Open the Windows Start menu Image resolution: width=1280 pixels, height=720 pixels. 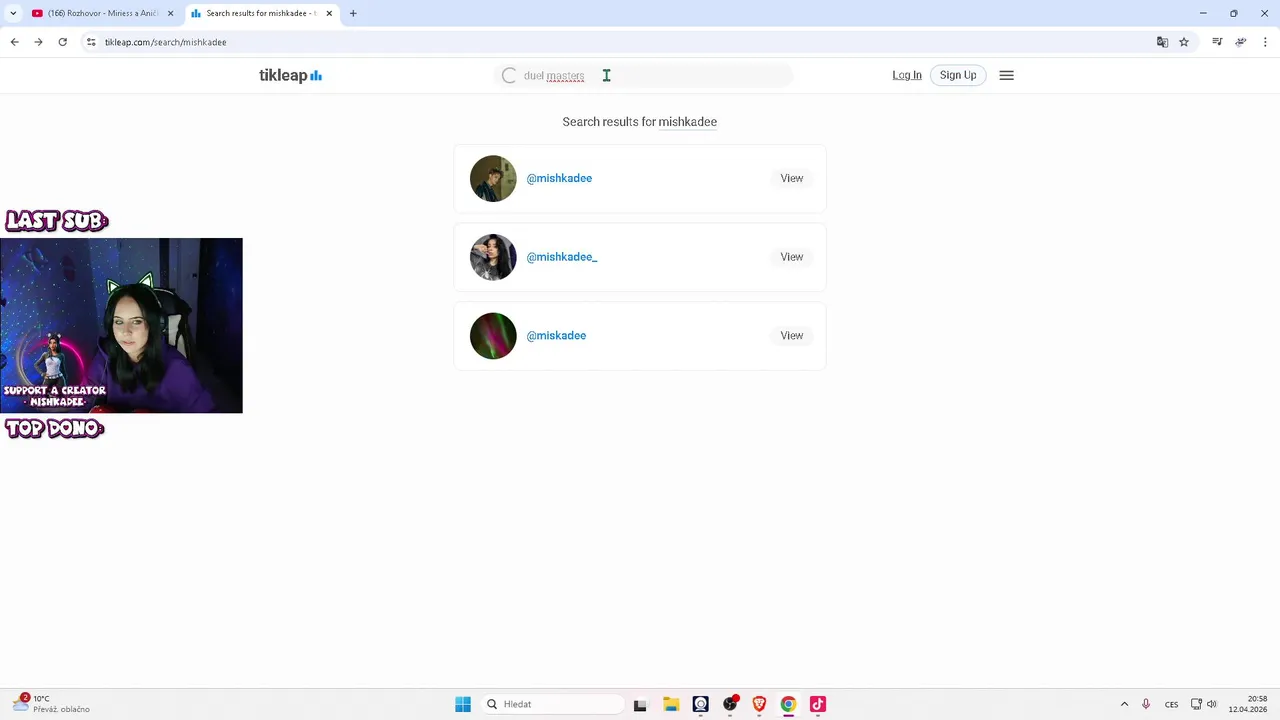point(463,704)
